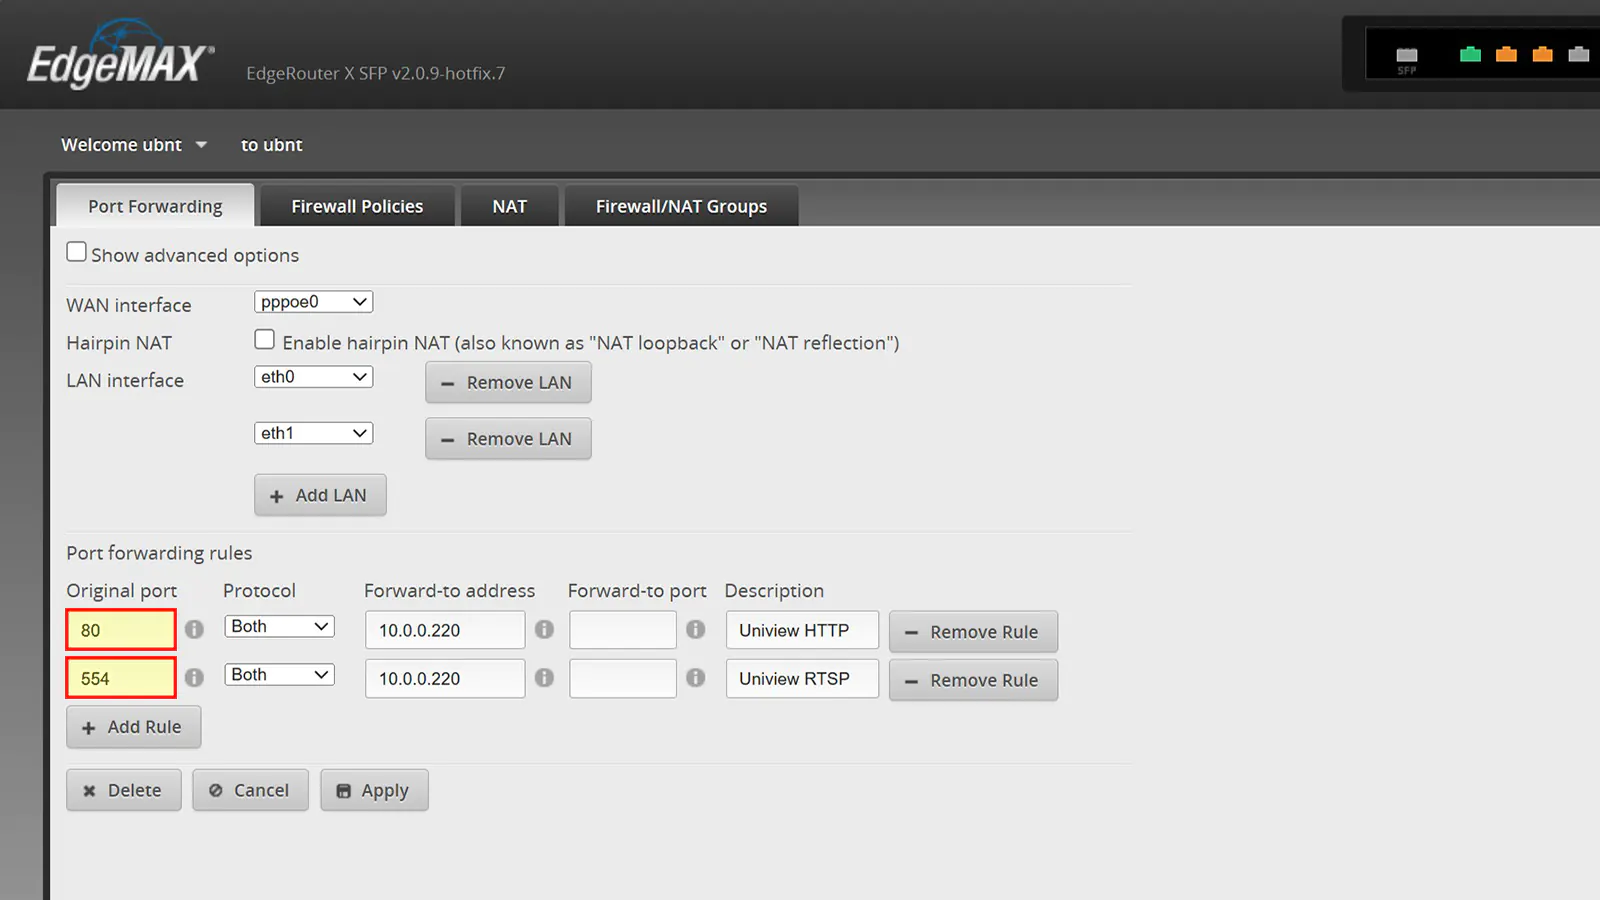Click the EdgeRouter X SFP version text
The height and width of the screenshot is (900, 1600).
[x=376, y=73]
